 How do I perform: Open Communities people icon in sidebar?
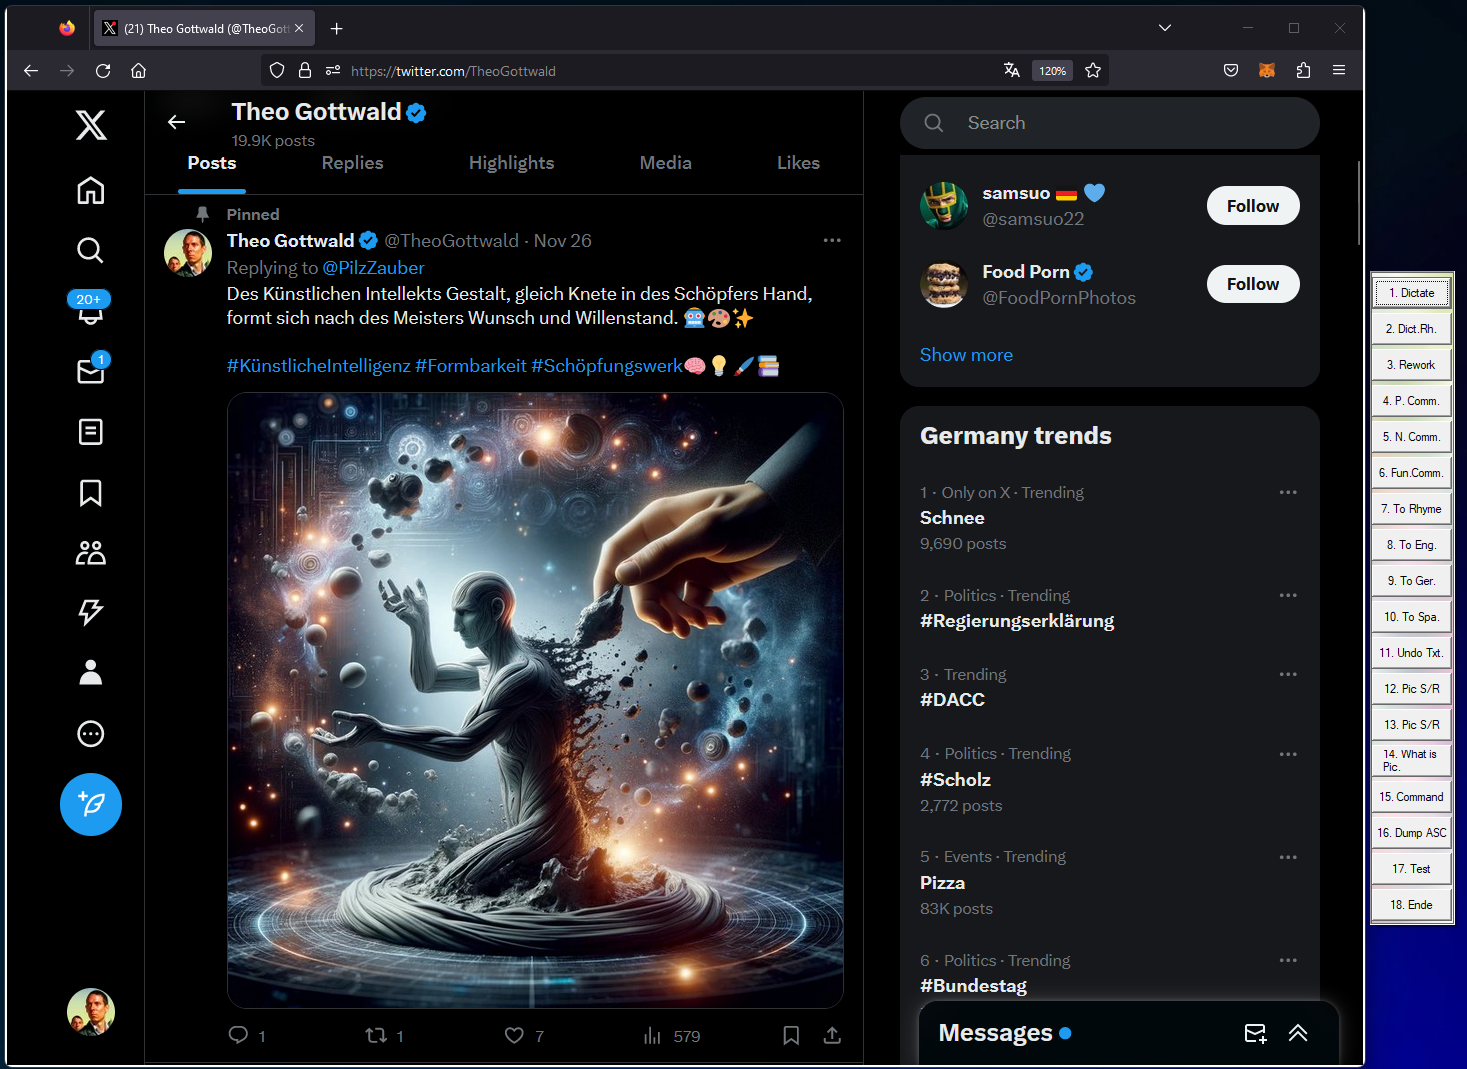click(x=90, y=553)
